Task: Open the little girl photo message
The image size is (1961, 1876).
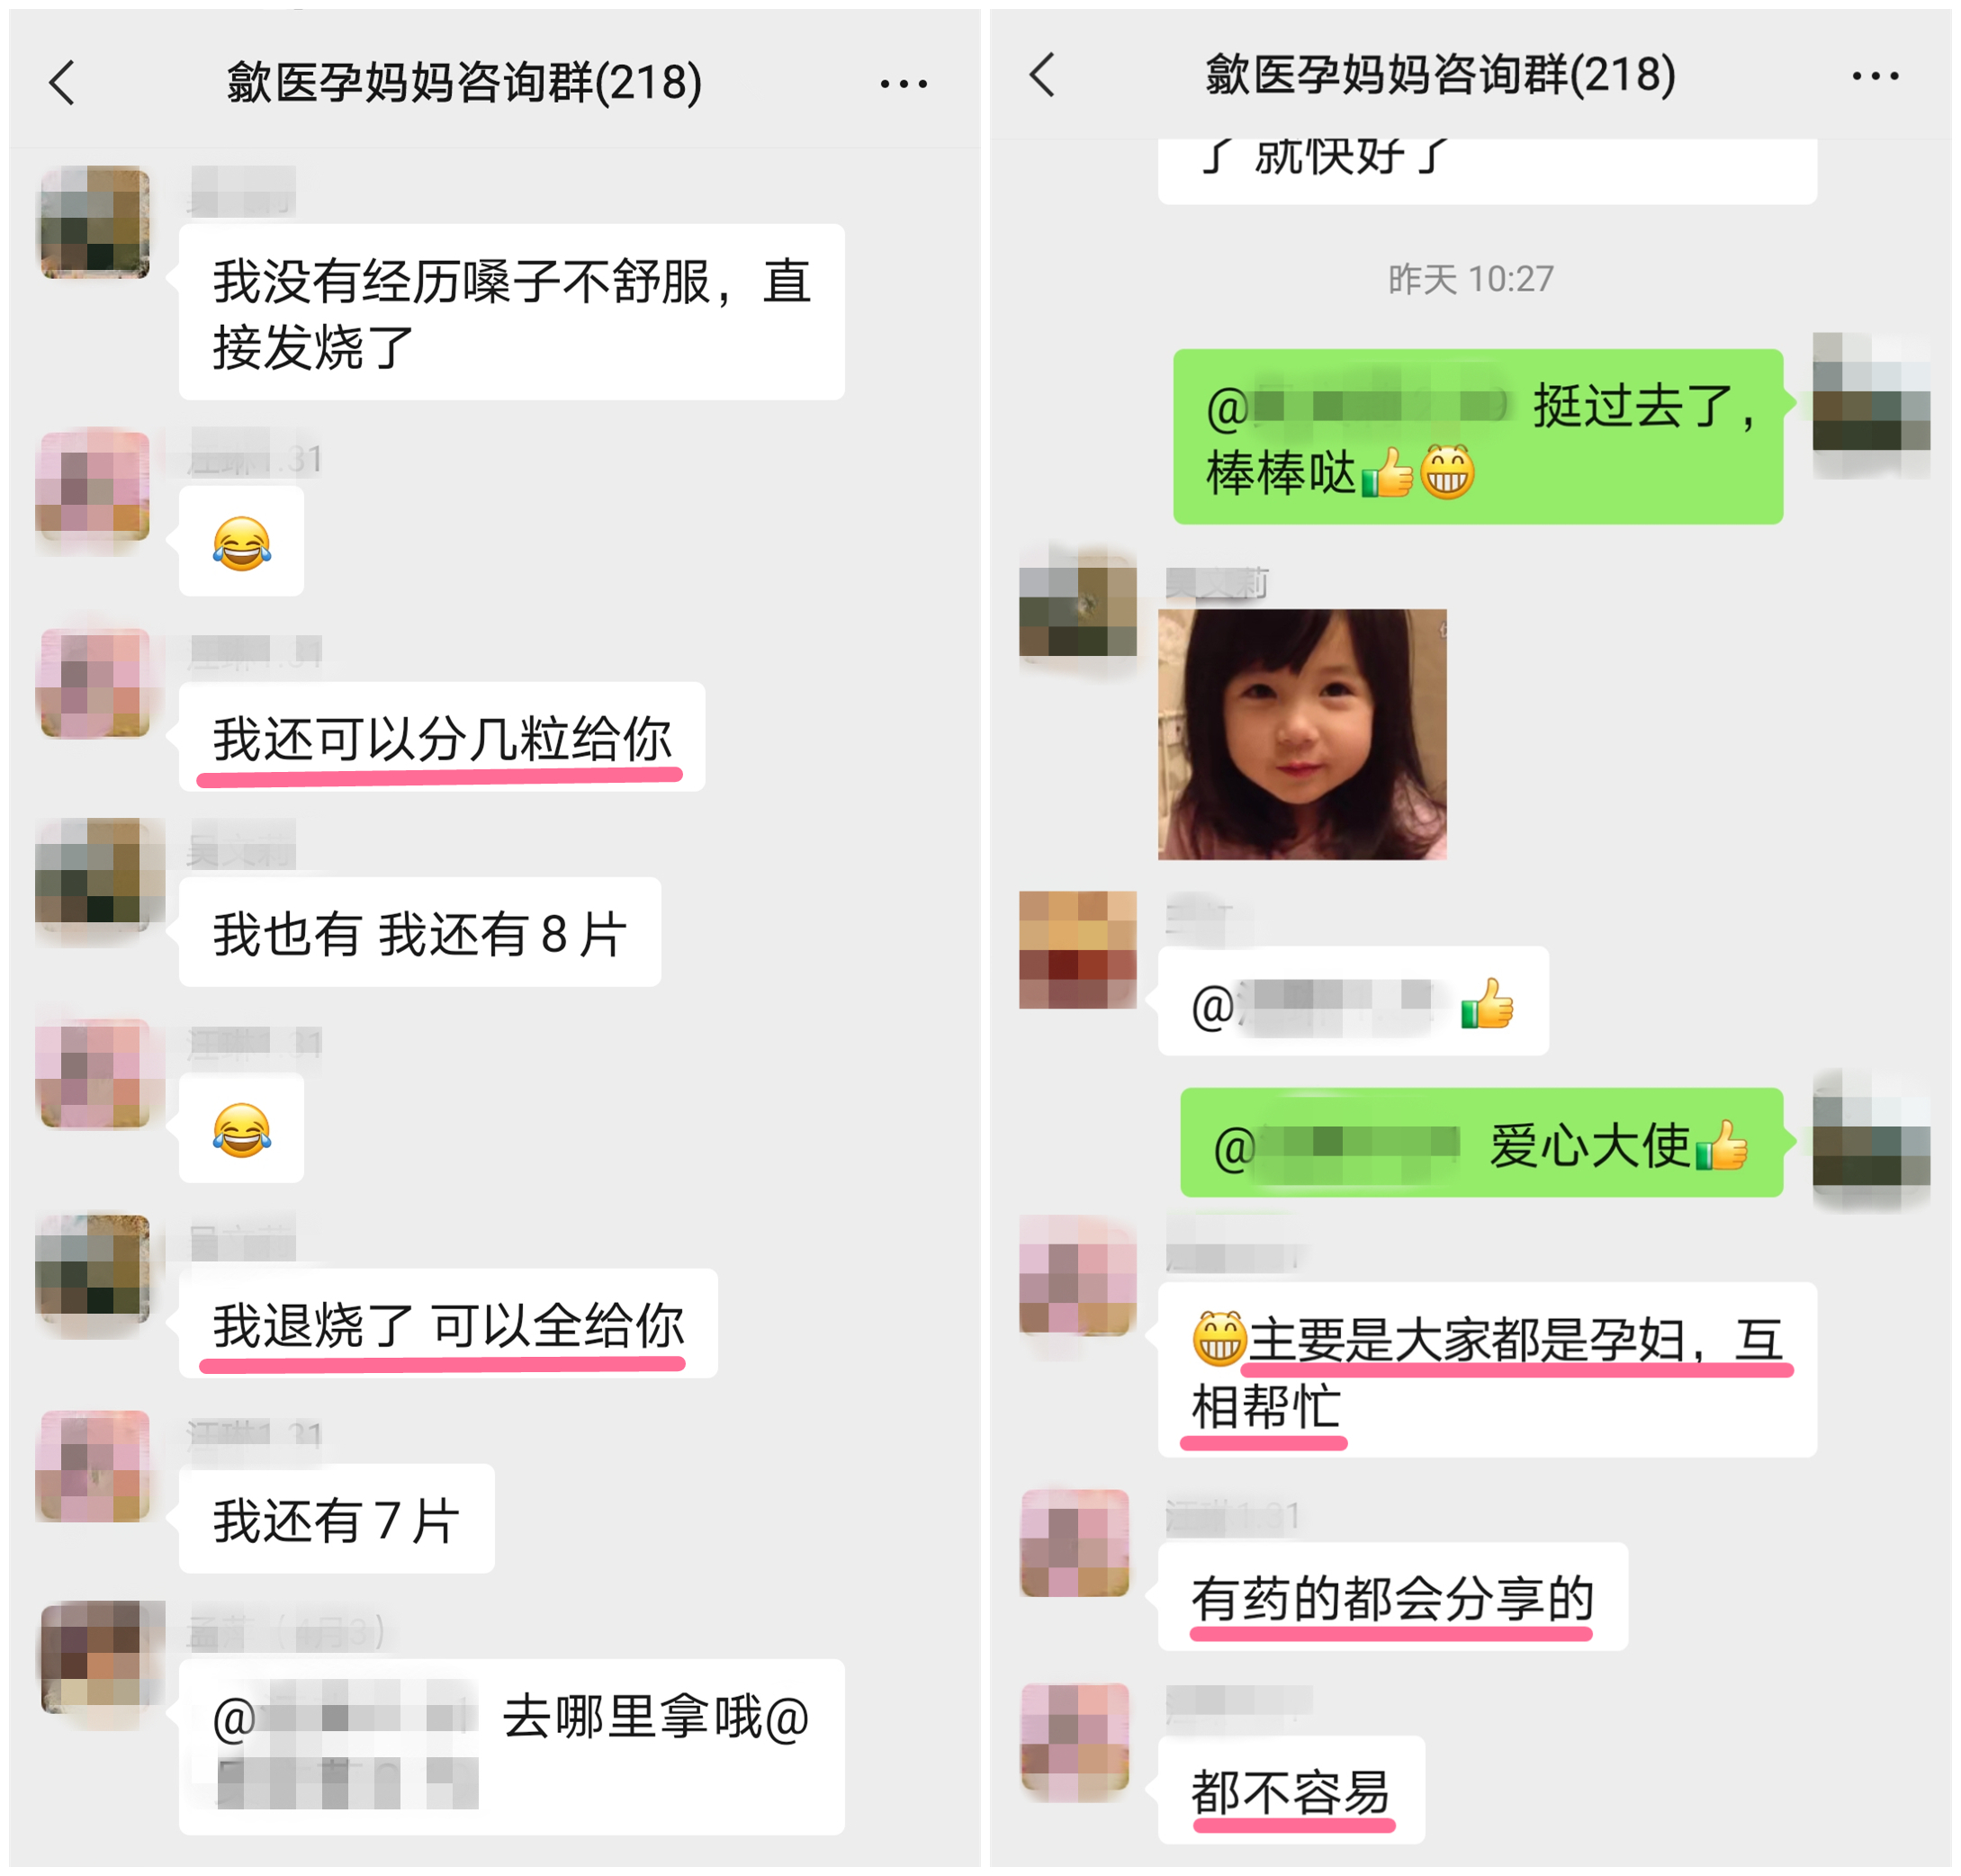Action: (1301, 734)
